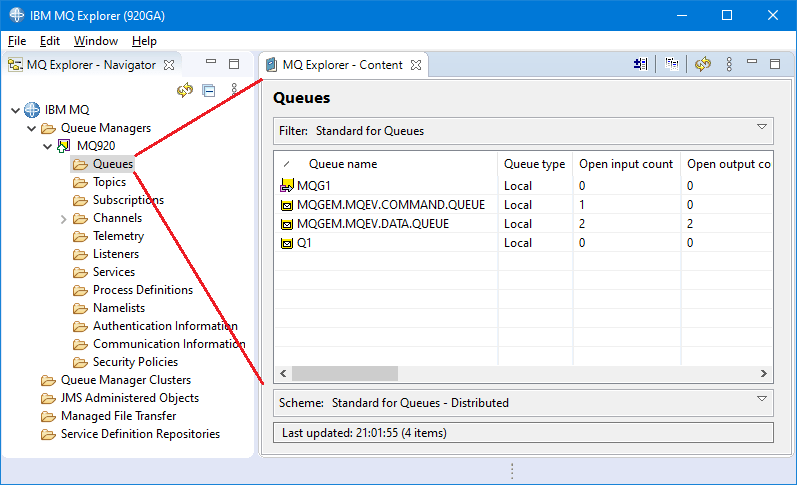This screenshot has height=485, width=797.
Task: Click the IBM MQ globe icon
Action: [x=32, y=110]
